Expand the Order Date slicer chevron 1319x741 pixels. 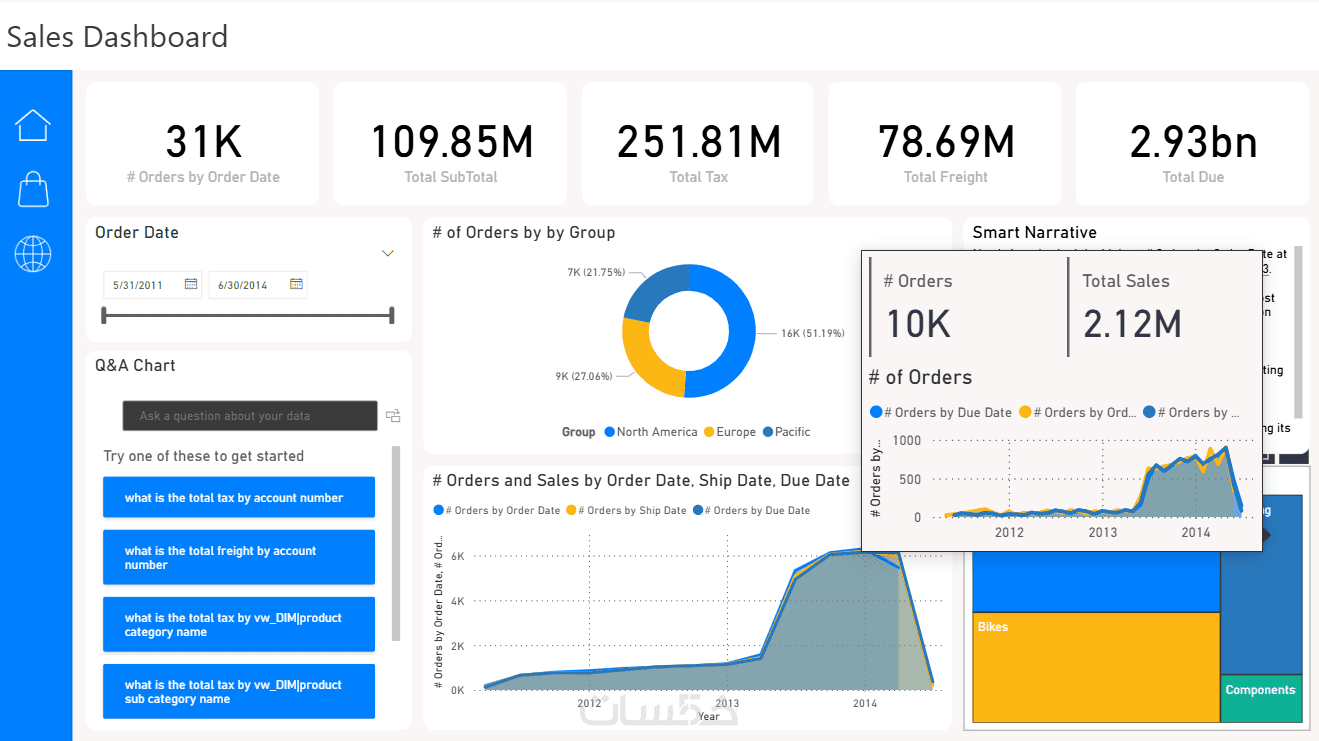(x=388, y=254)
